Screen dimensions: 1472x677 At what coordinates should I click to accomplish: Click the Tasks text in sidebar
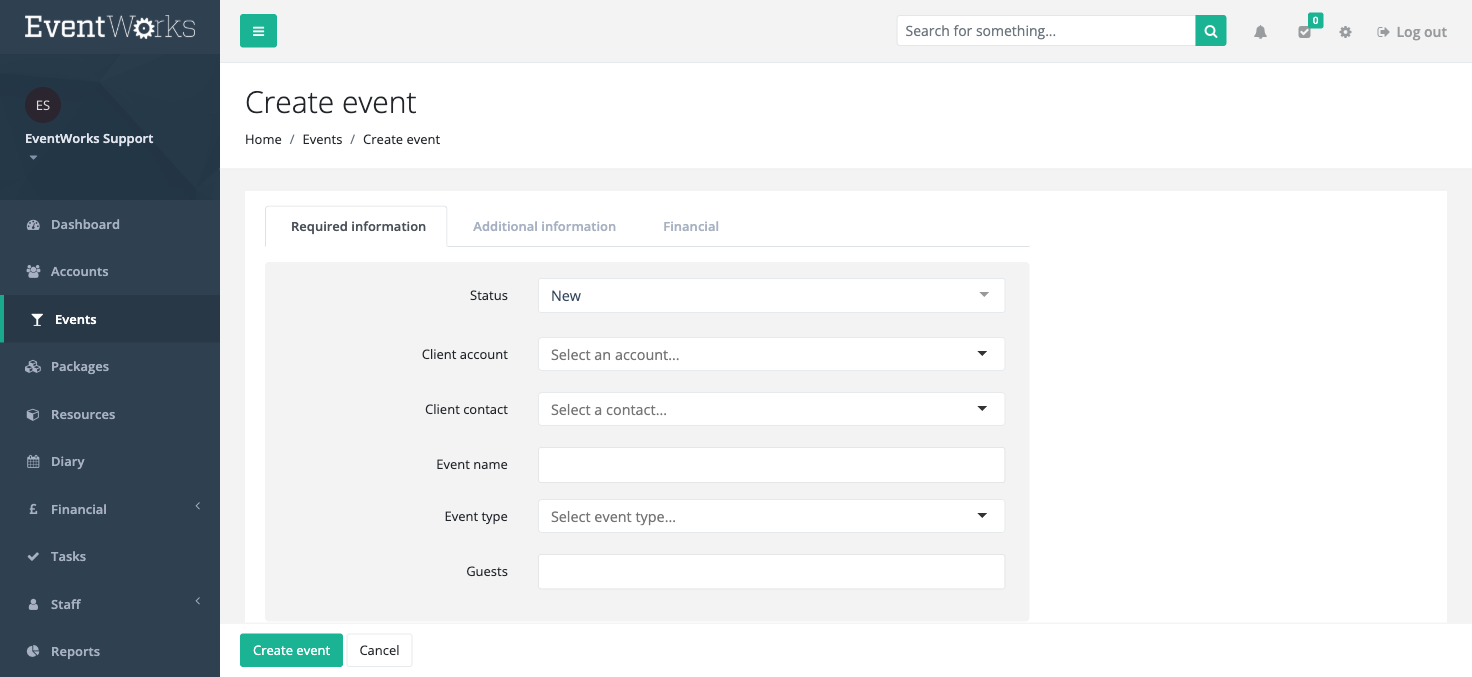(68, 557)
